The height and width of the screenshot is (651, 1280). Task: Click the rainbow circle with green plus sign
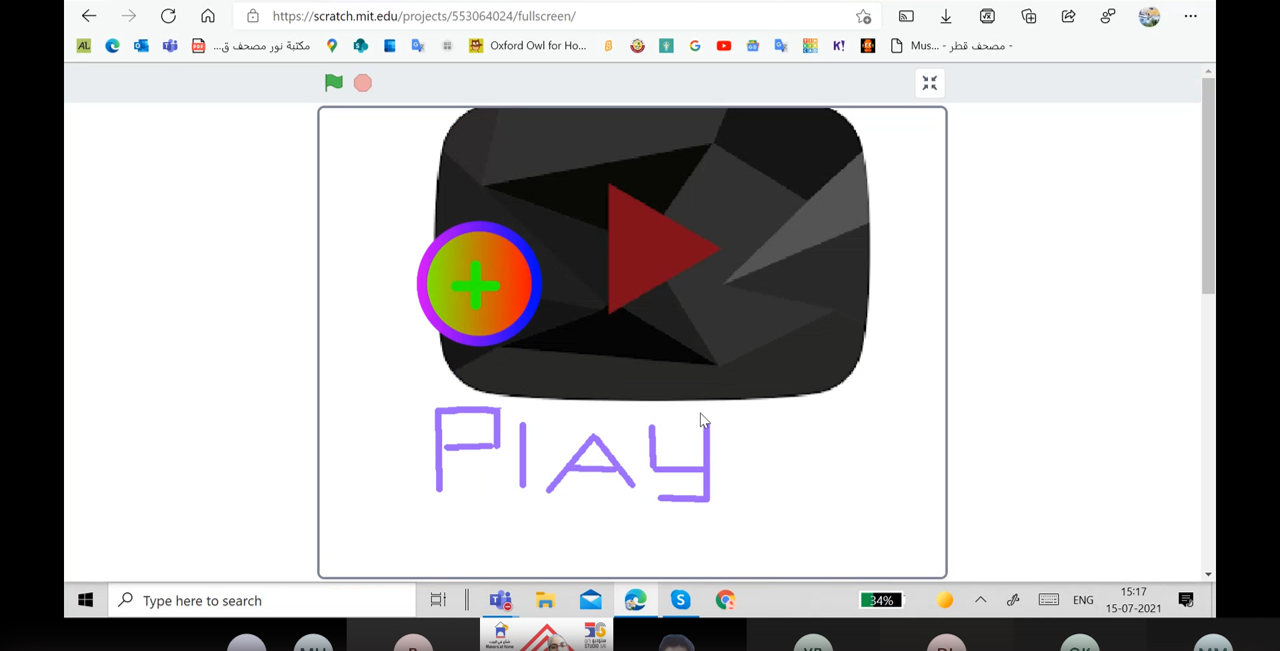[x=479, y=284]
